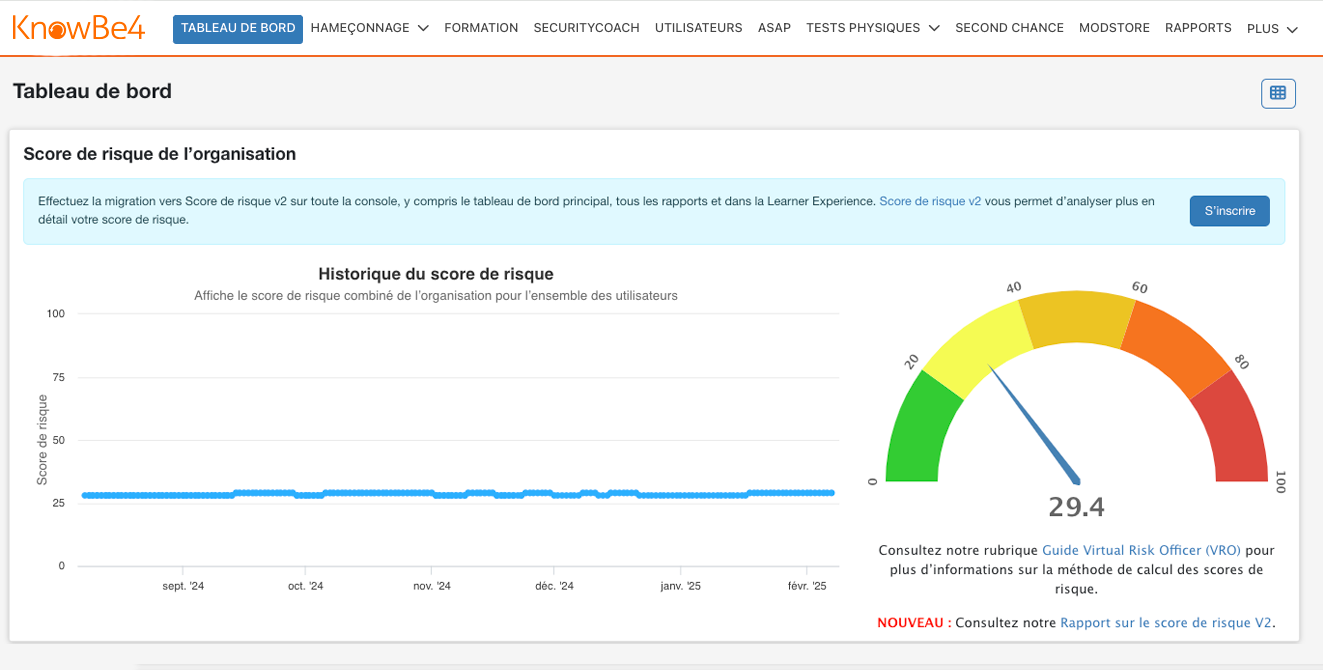Open the Rapports menu item
Screen dimensions: 1323x670
1198,28
